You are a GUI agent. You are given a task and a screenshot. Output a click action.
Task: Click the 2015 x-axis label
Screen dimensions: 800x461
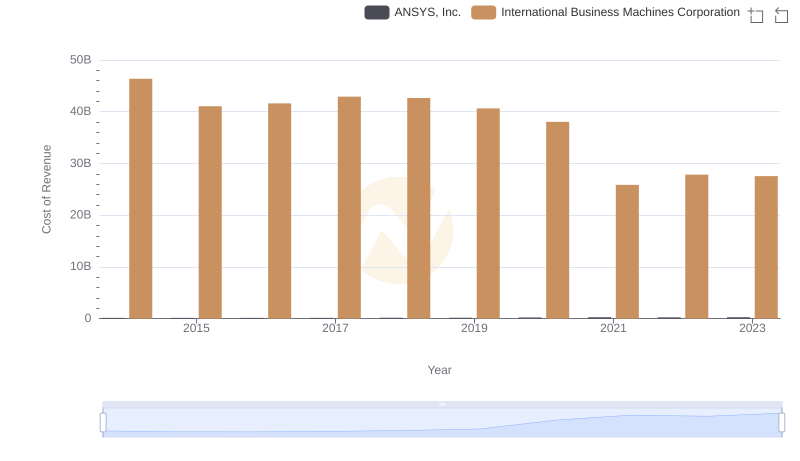point(196,328)
